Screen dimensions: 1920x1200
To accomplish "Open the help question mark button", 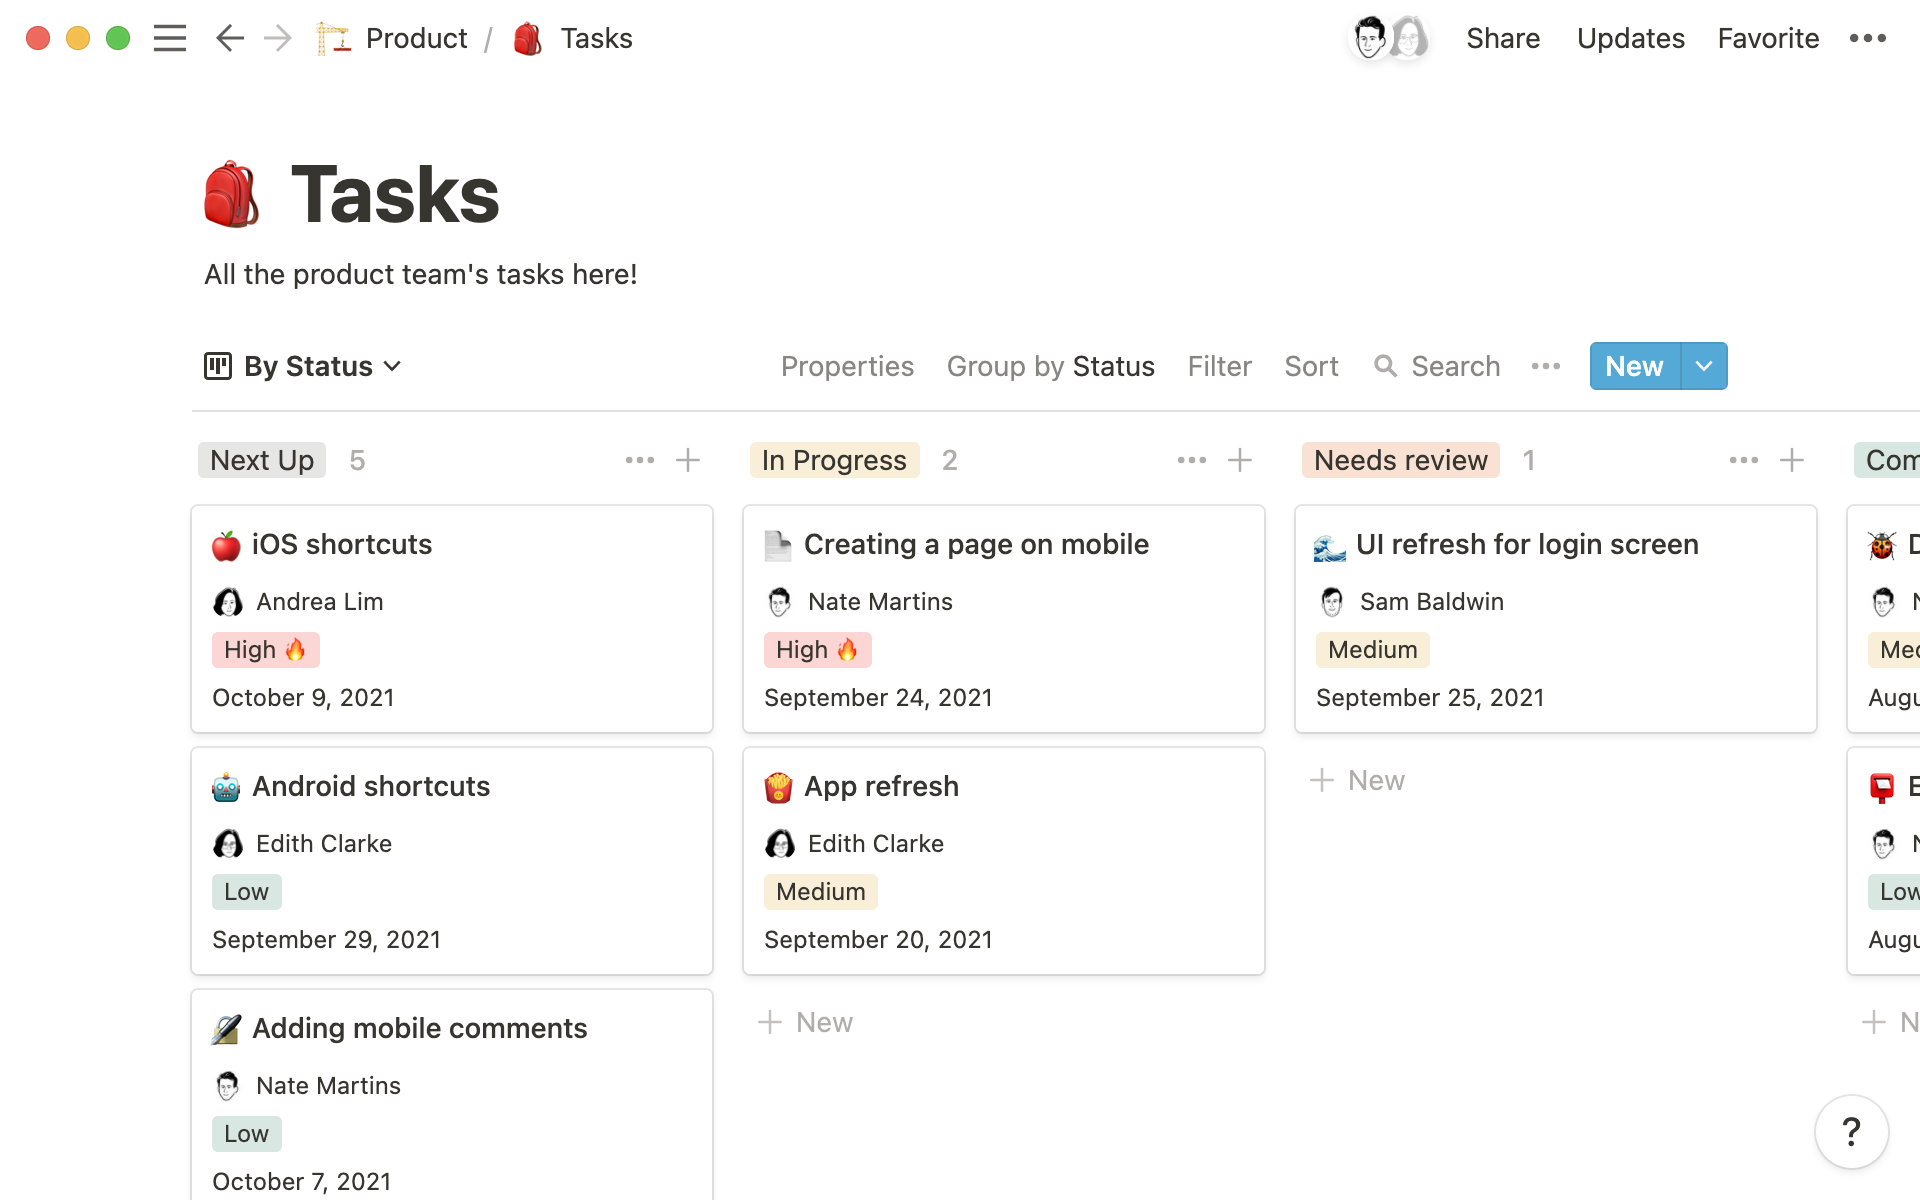I will [1850, 1131].
